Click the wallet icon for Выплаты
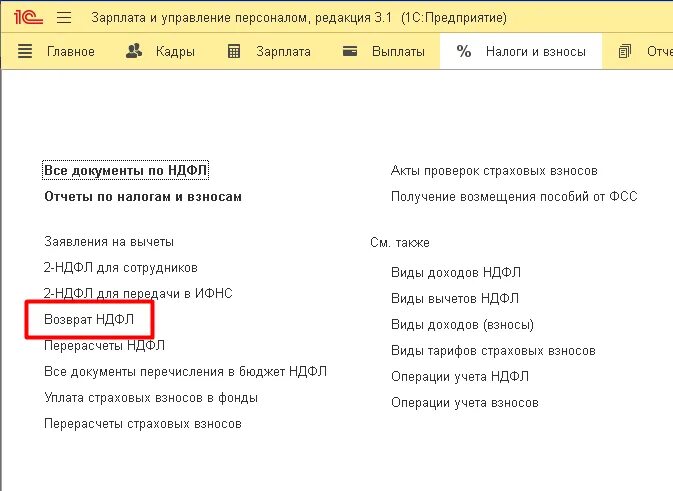This screenshot has height=491, width=673. point(350,52)
